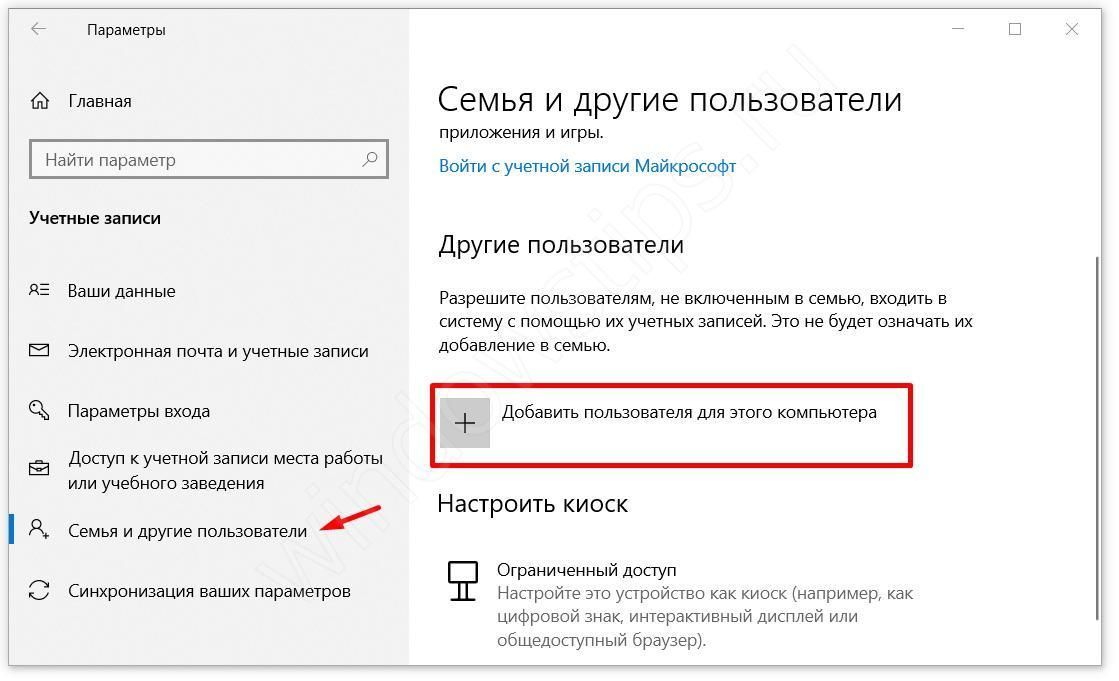Viewport: 1119px width, 681px height.
Task: Click the briefcase icon for work account access
Action: tap(39, 469)
